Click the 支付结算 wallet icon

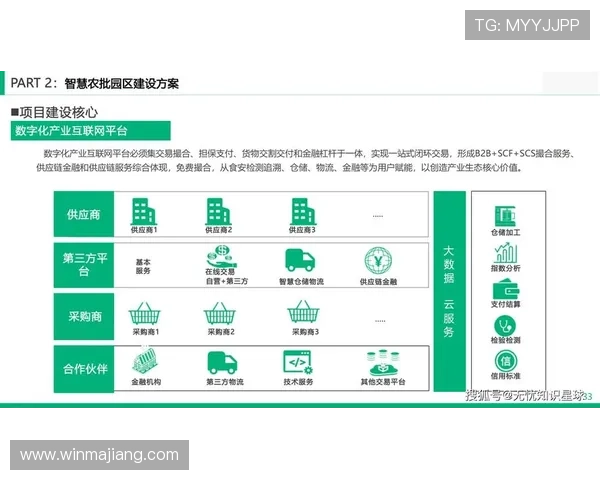click(505, 289)
